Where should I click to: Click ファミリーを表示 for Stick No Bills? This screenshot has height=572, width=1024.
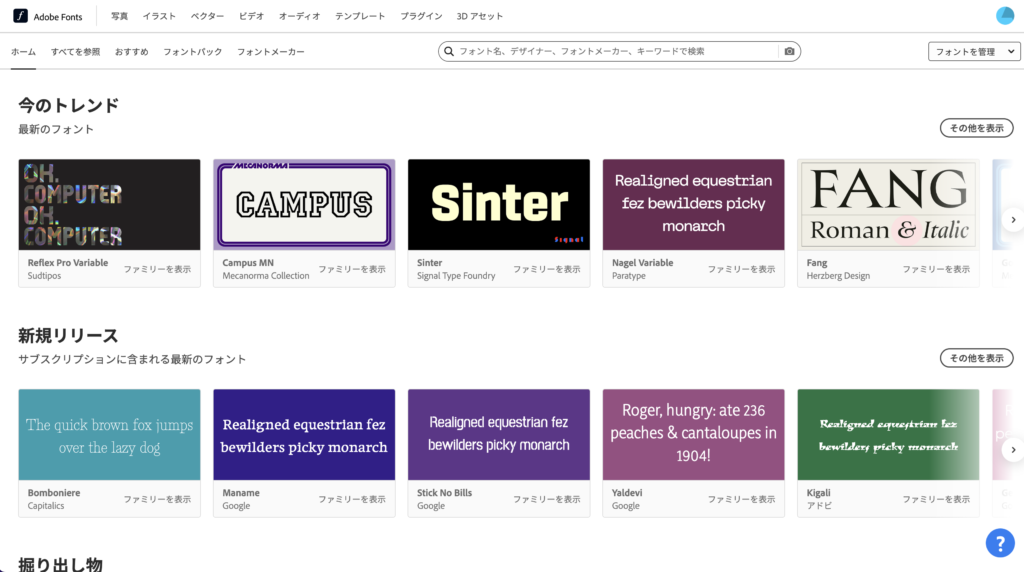pyautogui.click(x=547, y=499)
